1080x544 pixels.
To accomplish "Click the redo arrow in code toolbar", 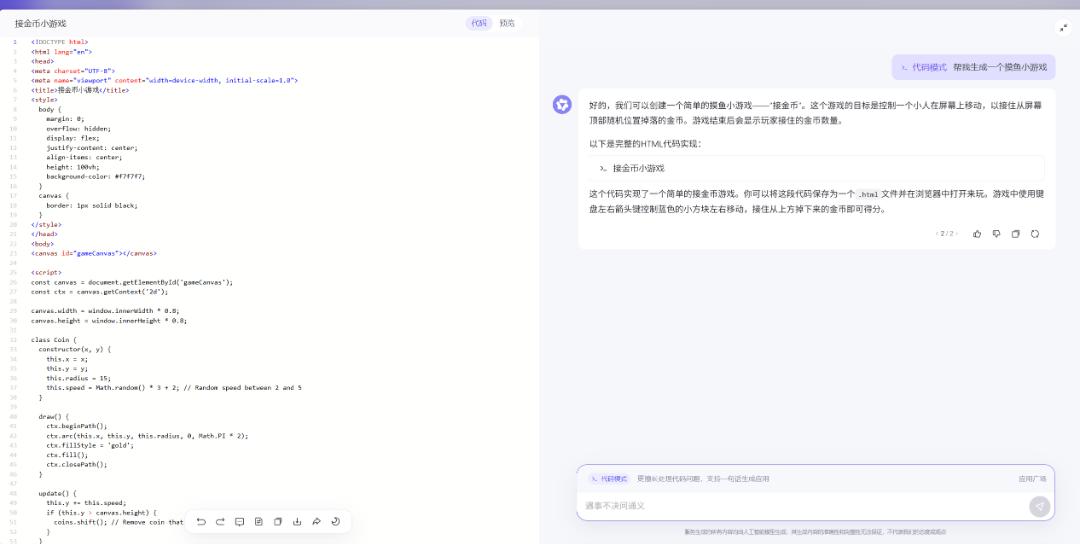I will [220, 521].
